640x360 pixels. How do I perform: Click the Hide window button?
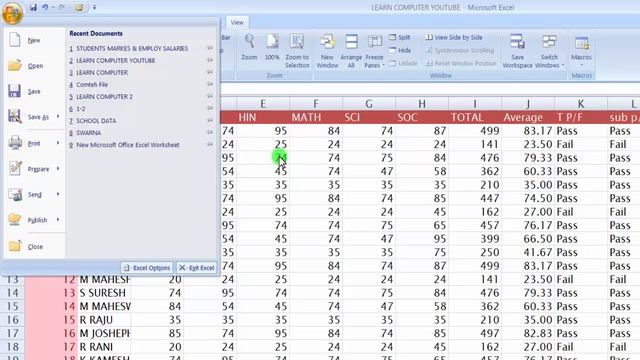click(400, 51)
